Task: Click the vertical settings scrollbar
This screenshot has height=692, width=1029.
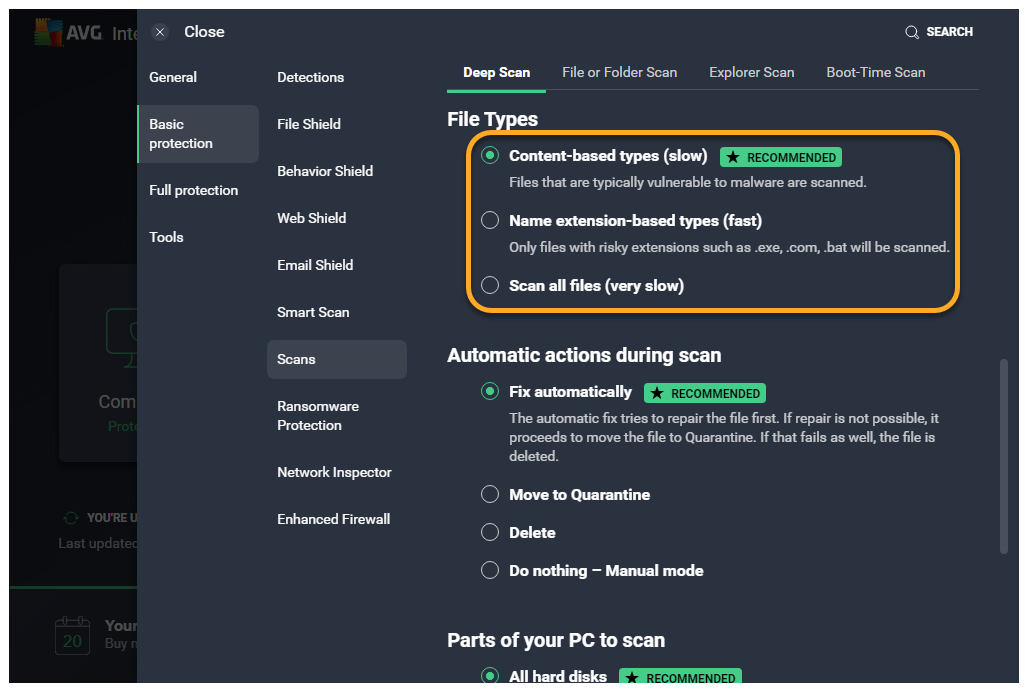Action: coord(1003,455)
